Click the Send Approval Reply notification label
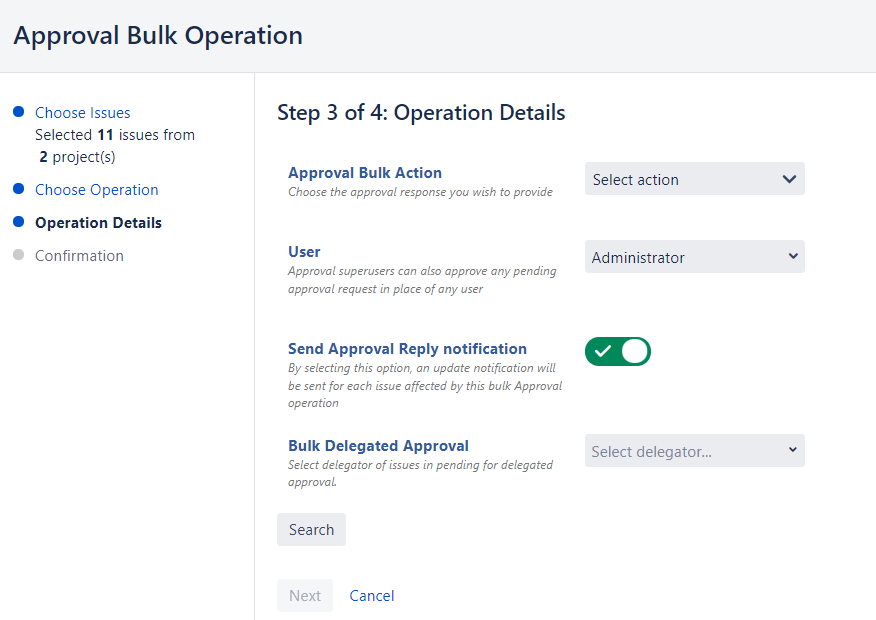 [x=407, y=349]
